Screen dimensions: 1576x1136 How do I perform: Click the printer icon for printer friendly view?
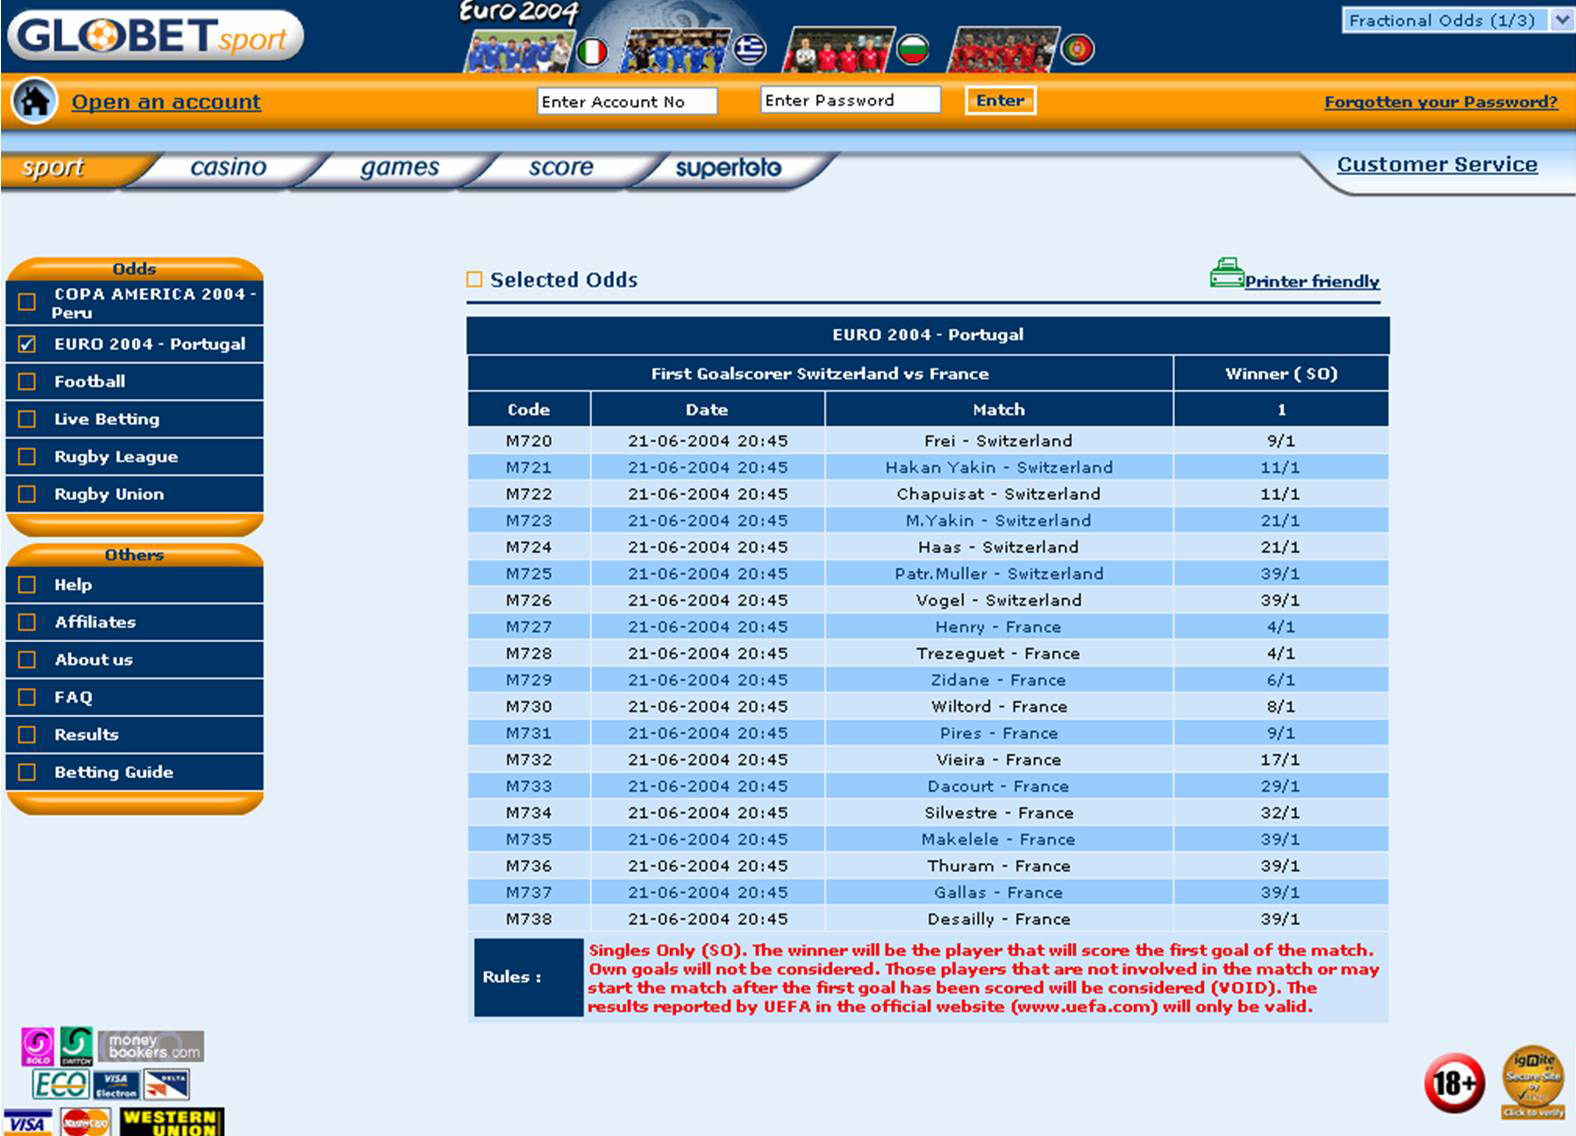pos(1225,273)
